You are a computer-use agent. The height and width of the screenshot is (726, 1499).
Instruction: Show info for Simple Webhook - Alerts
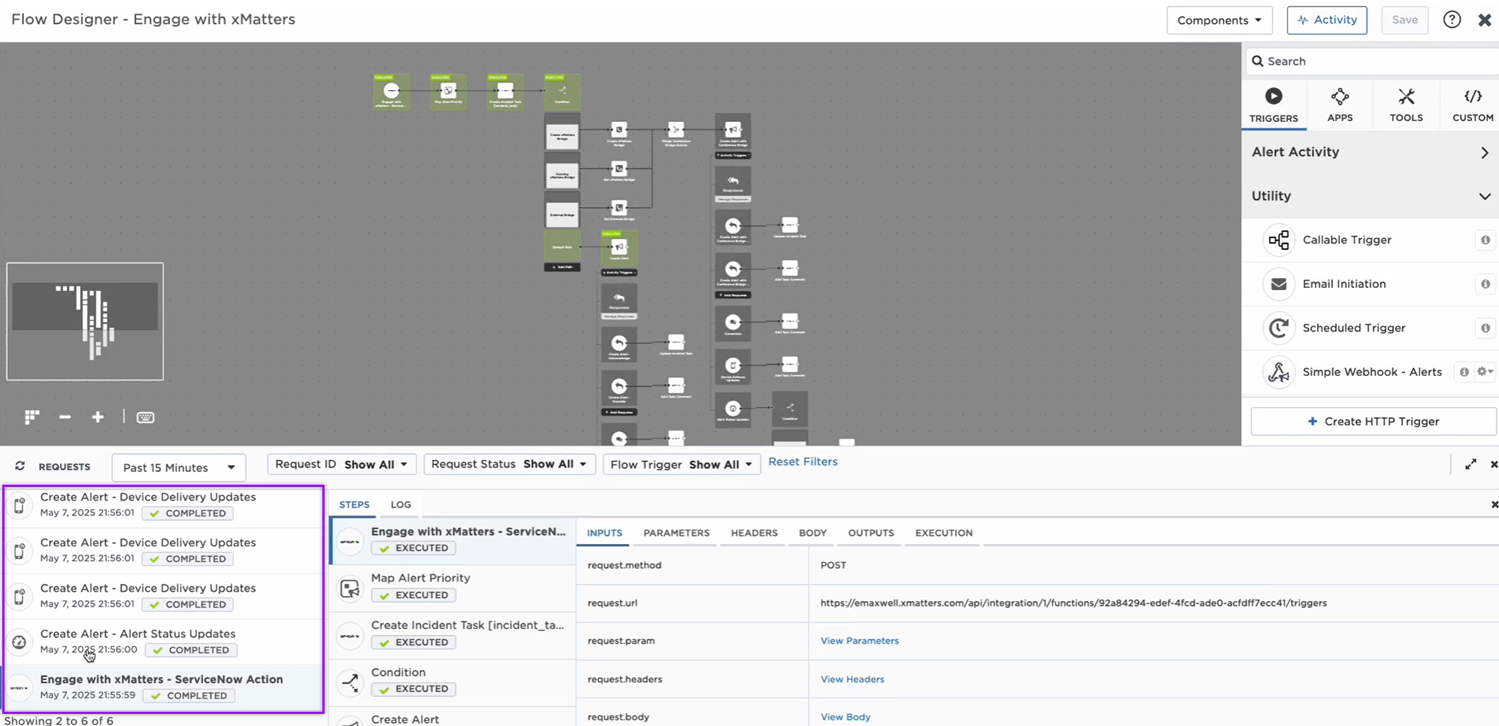tap(1464, 372)
